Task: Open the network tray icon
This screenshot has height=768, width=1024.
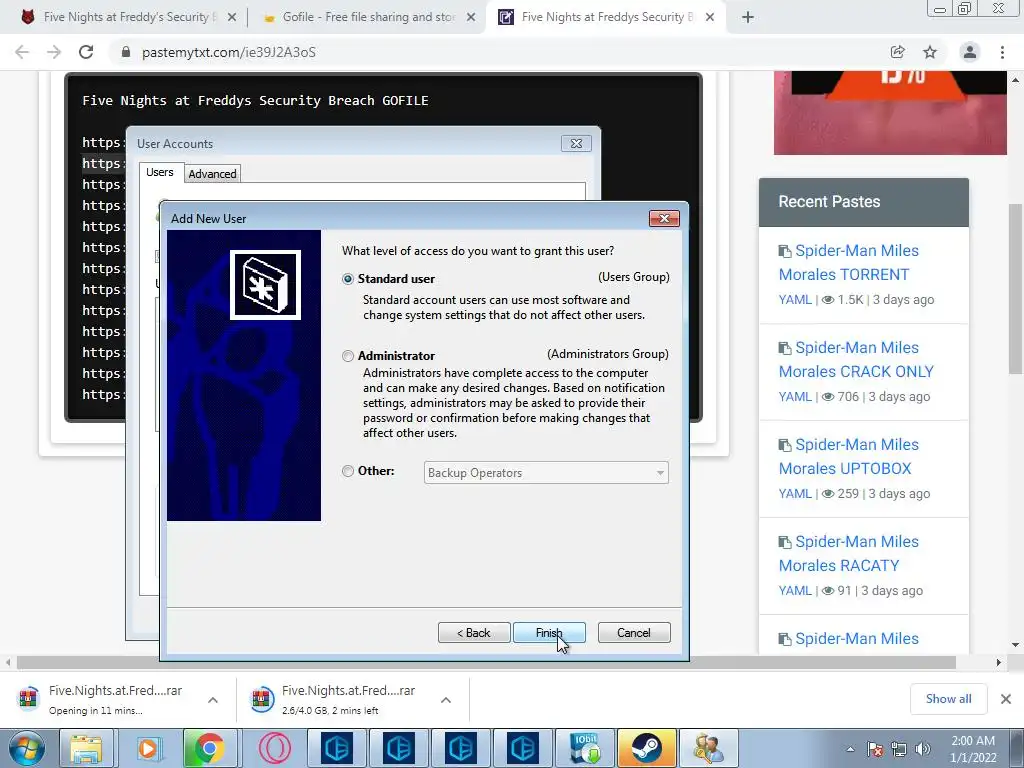Action: [x=899, y=749]
